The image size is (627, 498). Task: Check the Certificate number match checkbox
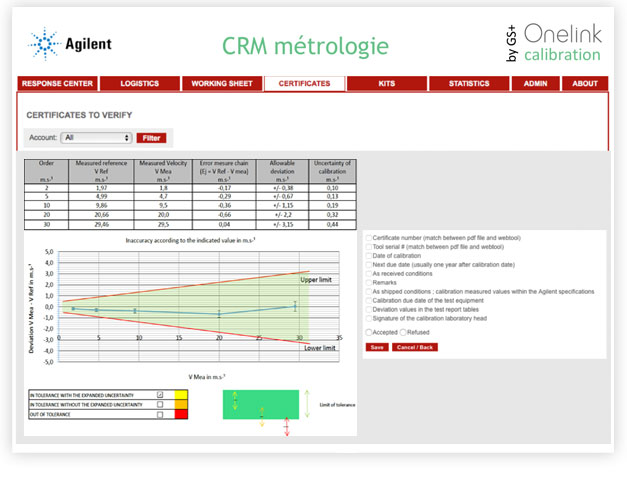(369, 238)
